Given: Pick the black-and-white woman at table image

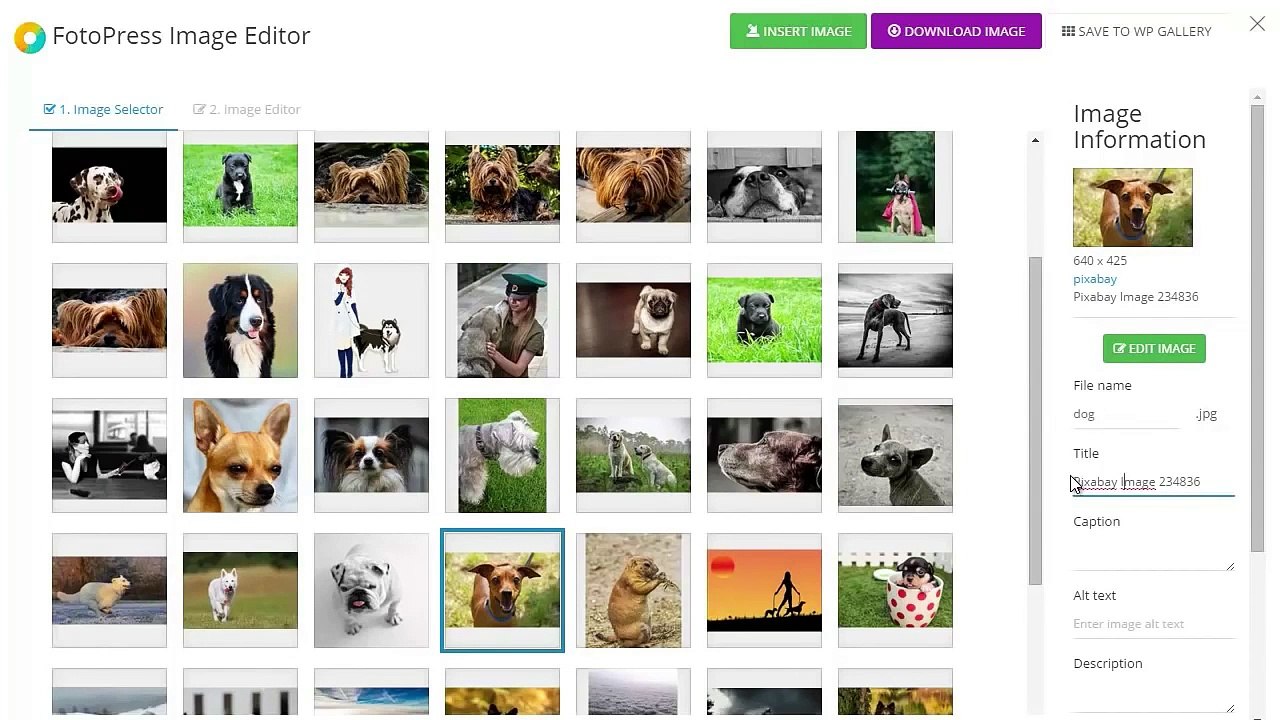Looking at the screenshot, I should tap(109, 455).
